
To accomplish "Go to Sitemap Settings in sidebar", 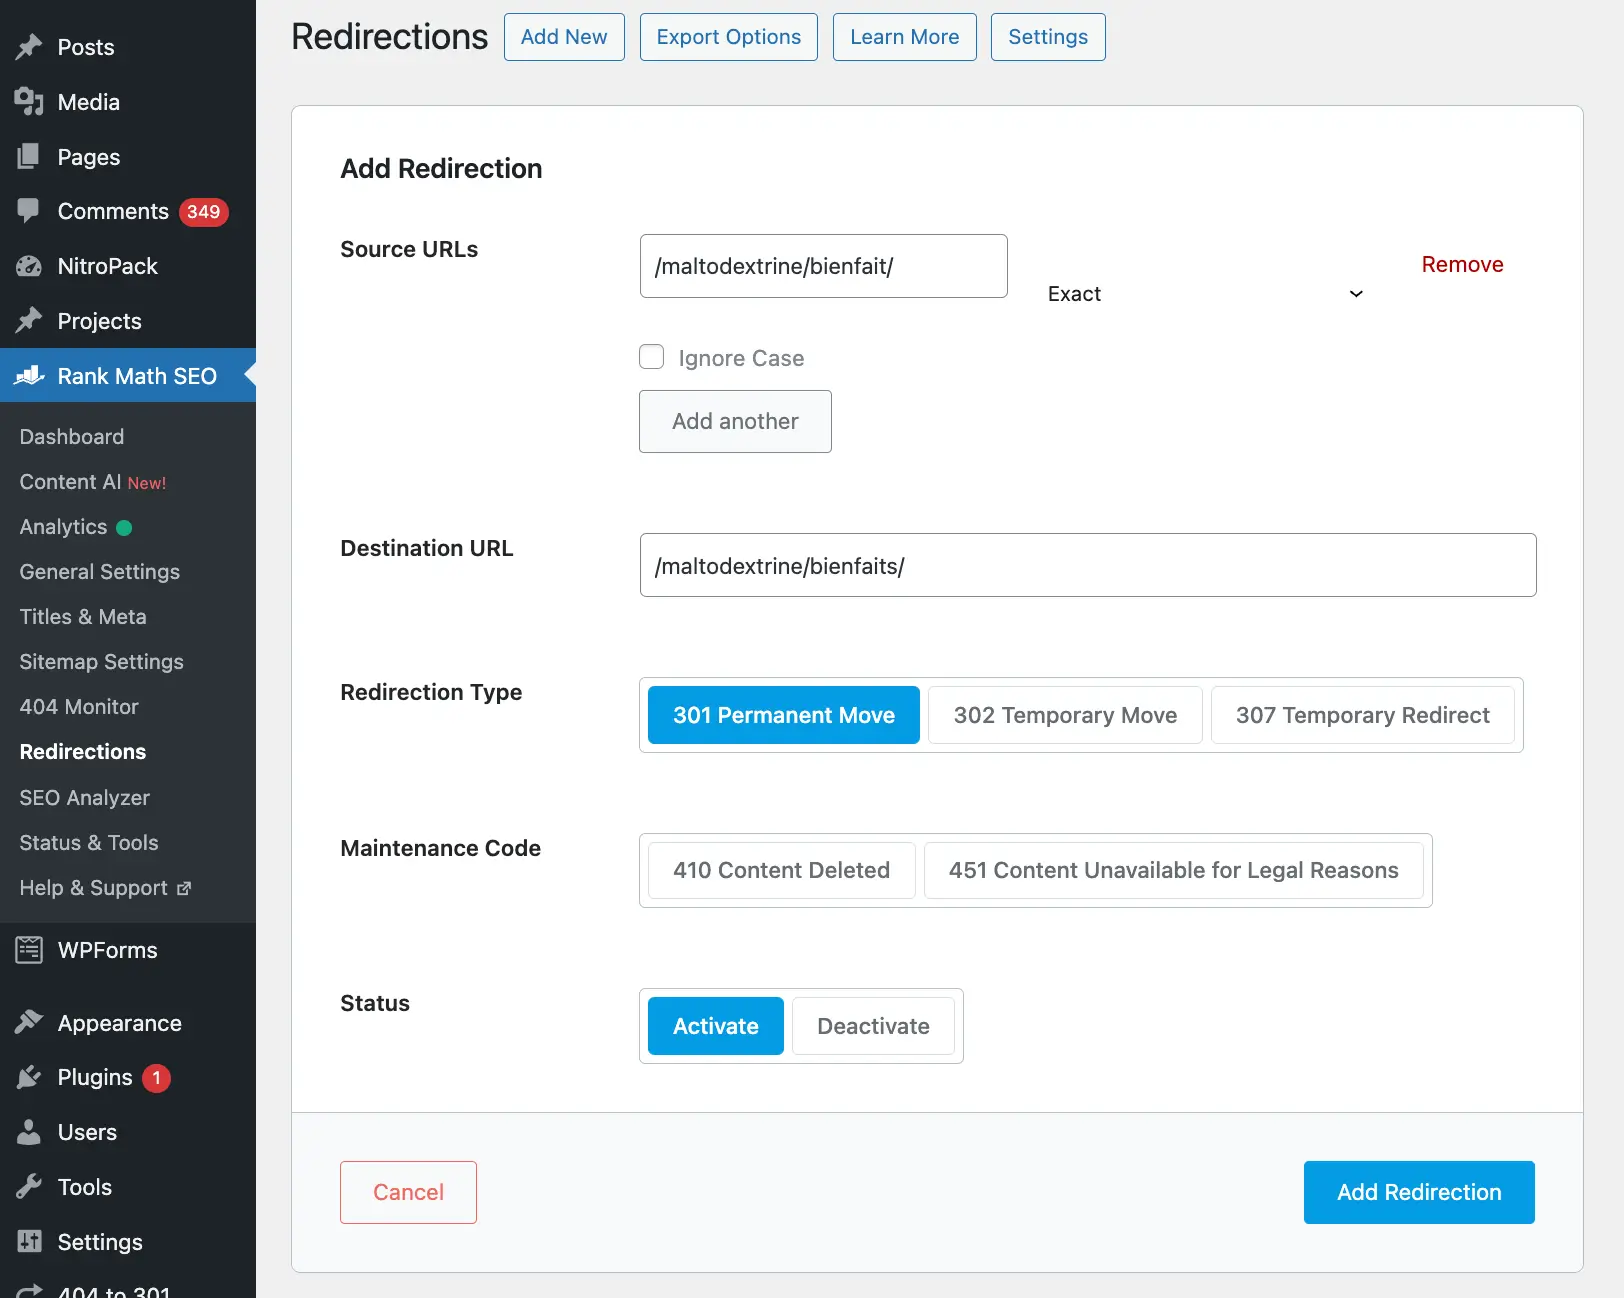I will click(x=101, y=661).
